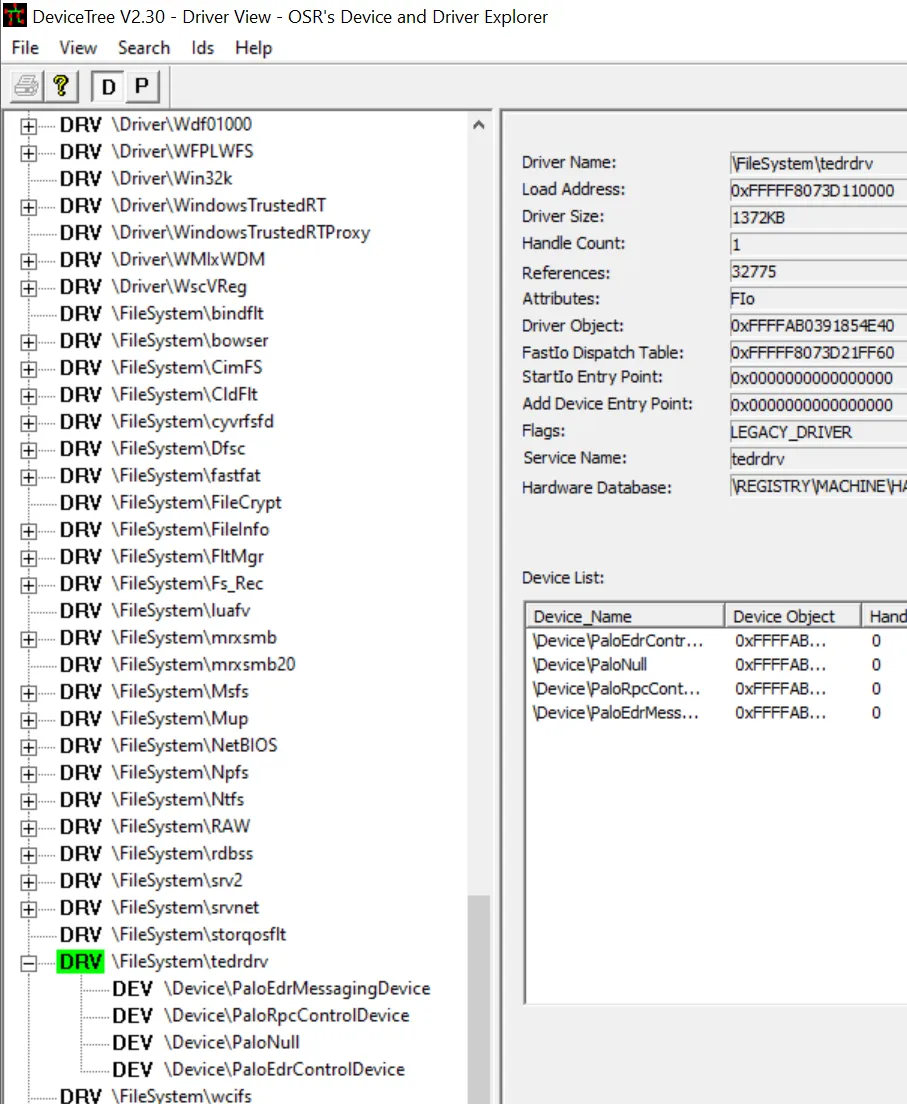Click DRV icon next to \FileSystem\Ntfs

coord(80,800)
